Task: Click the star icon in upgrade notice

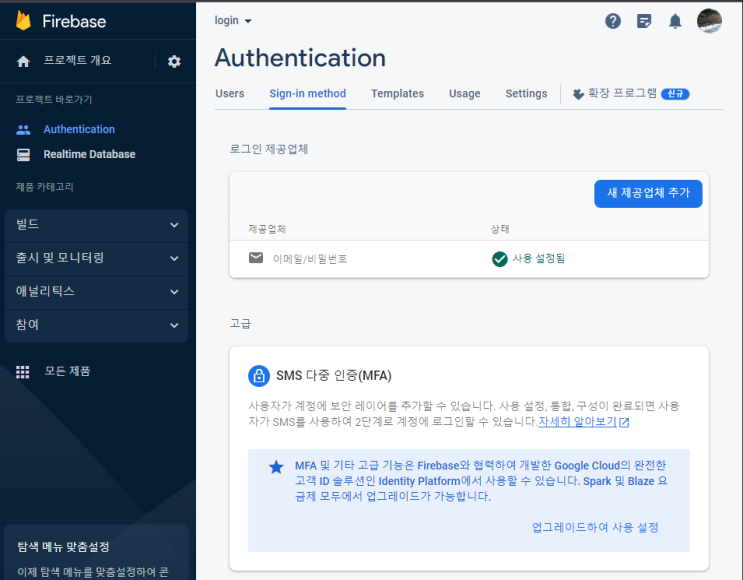Action: [x=276, y=467]
